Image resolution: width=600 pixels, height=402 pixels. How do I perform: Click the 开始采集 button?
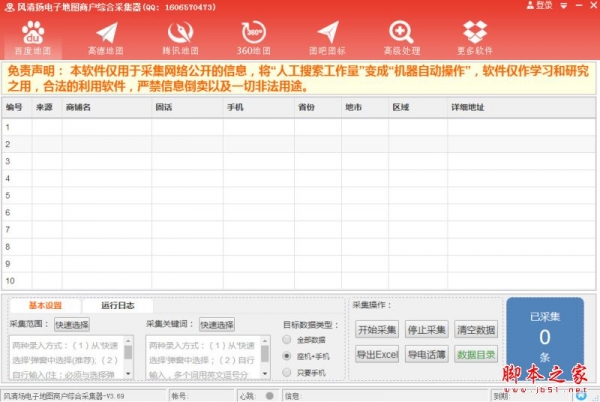click(x=377, y=329)
